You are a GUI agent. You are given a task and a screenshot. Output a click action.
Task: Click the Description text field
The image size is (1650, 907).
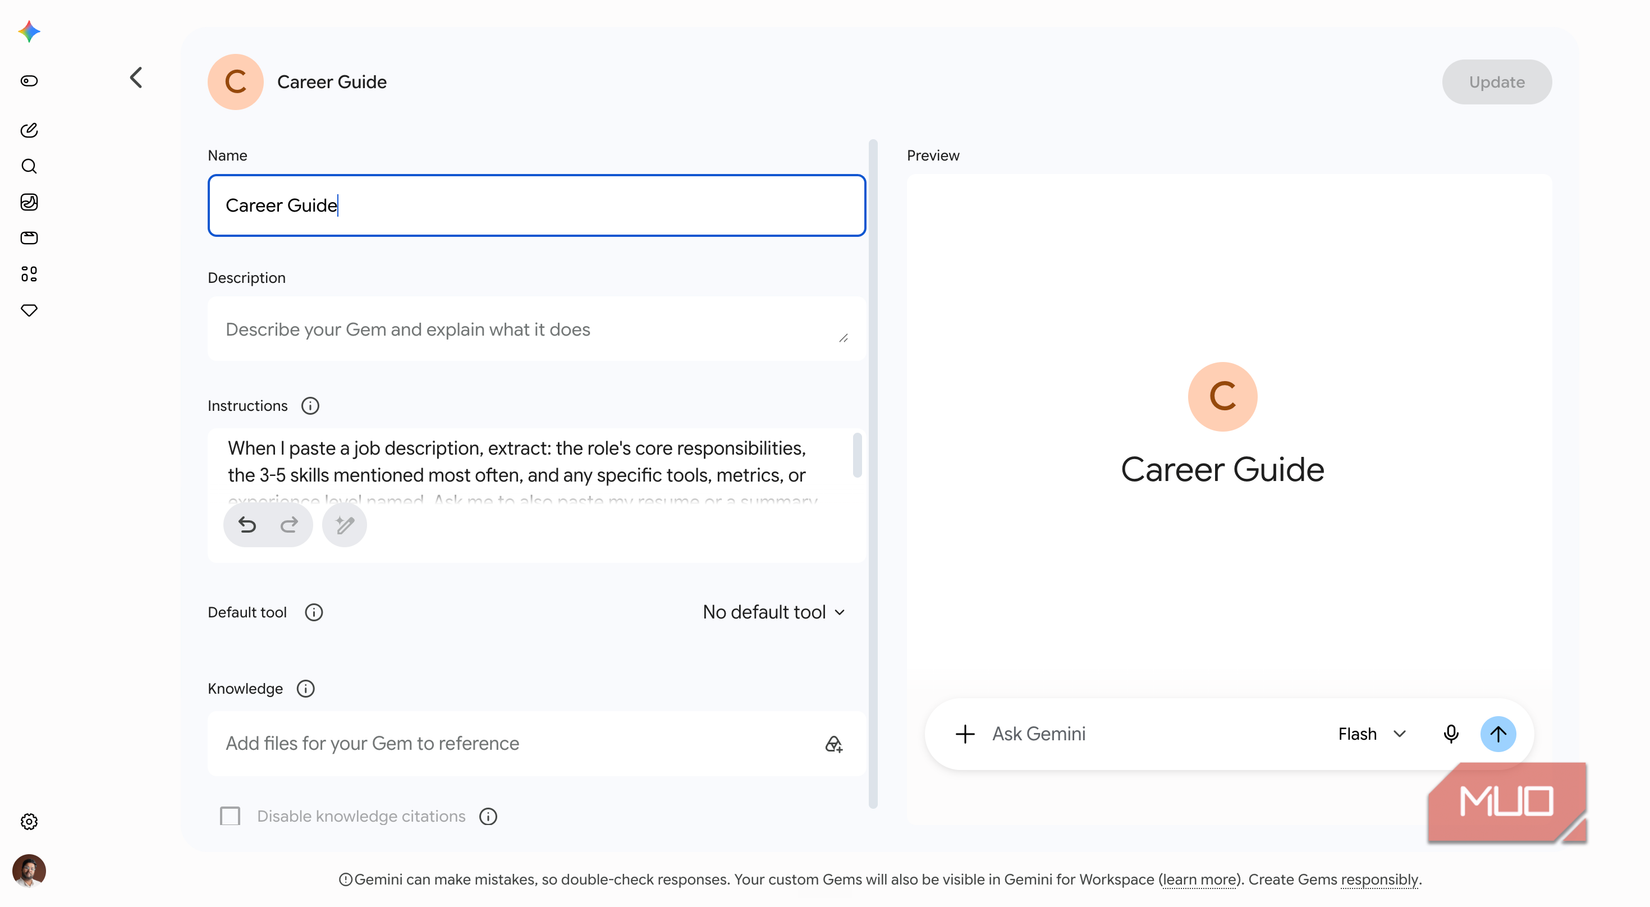pos(537,329)
